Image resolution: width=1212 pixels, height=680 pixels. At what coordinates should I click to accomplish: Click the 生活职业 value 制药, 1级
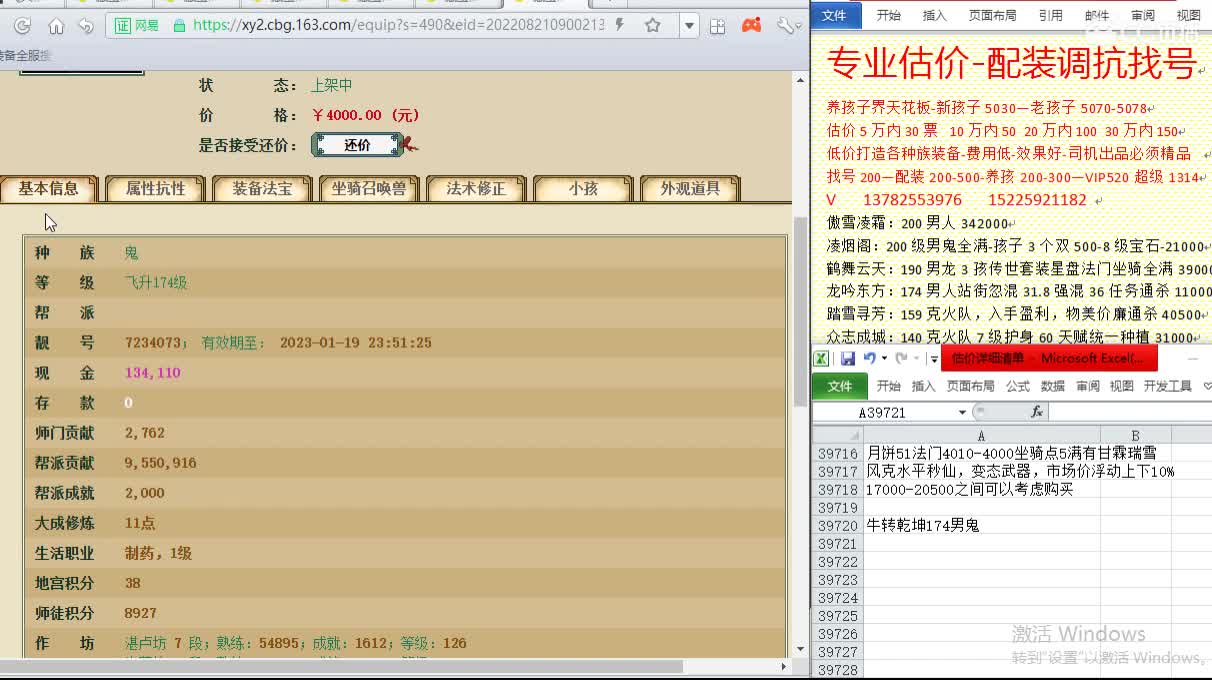158,553
